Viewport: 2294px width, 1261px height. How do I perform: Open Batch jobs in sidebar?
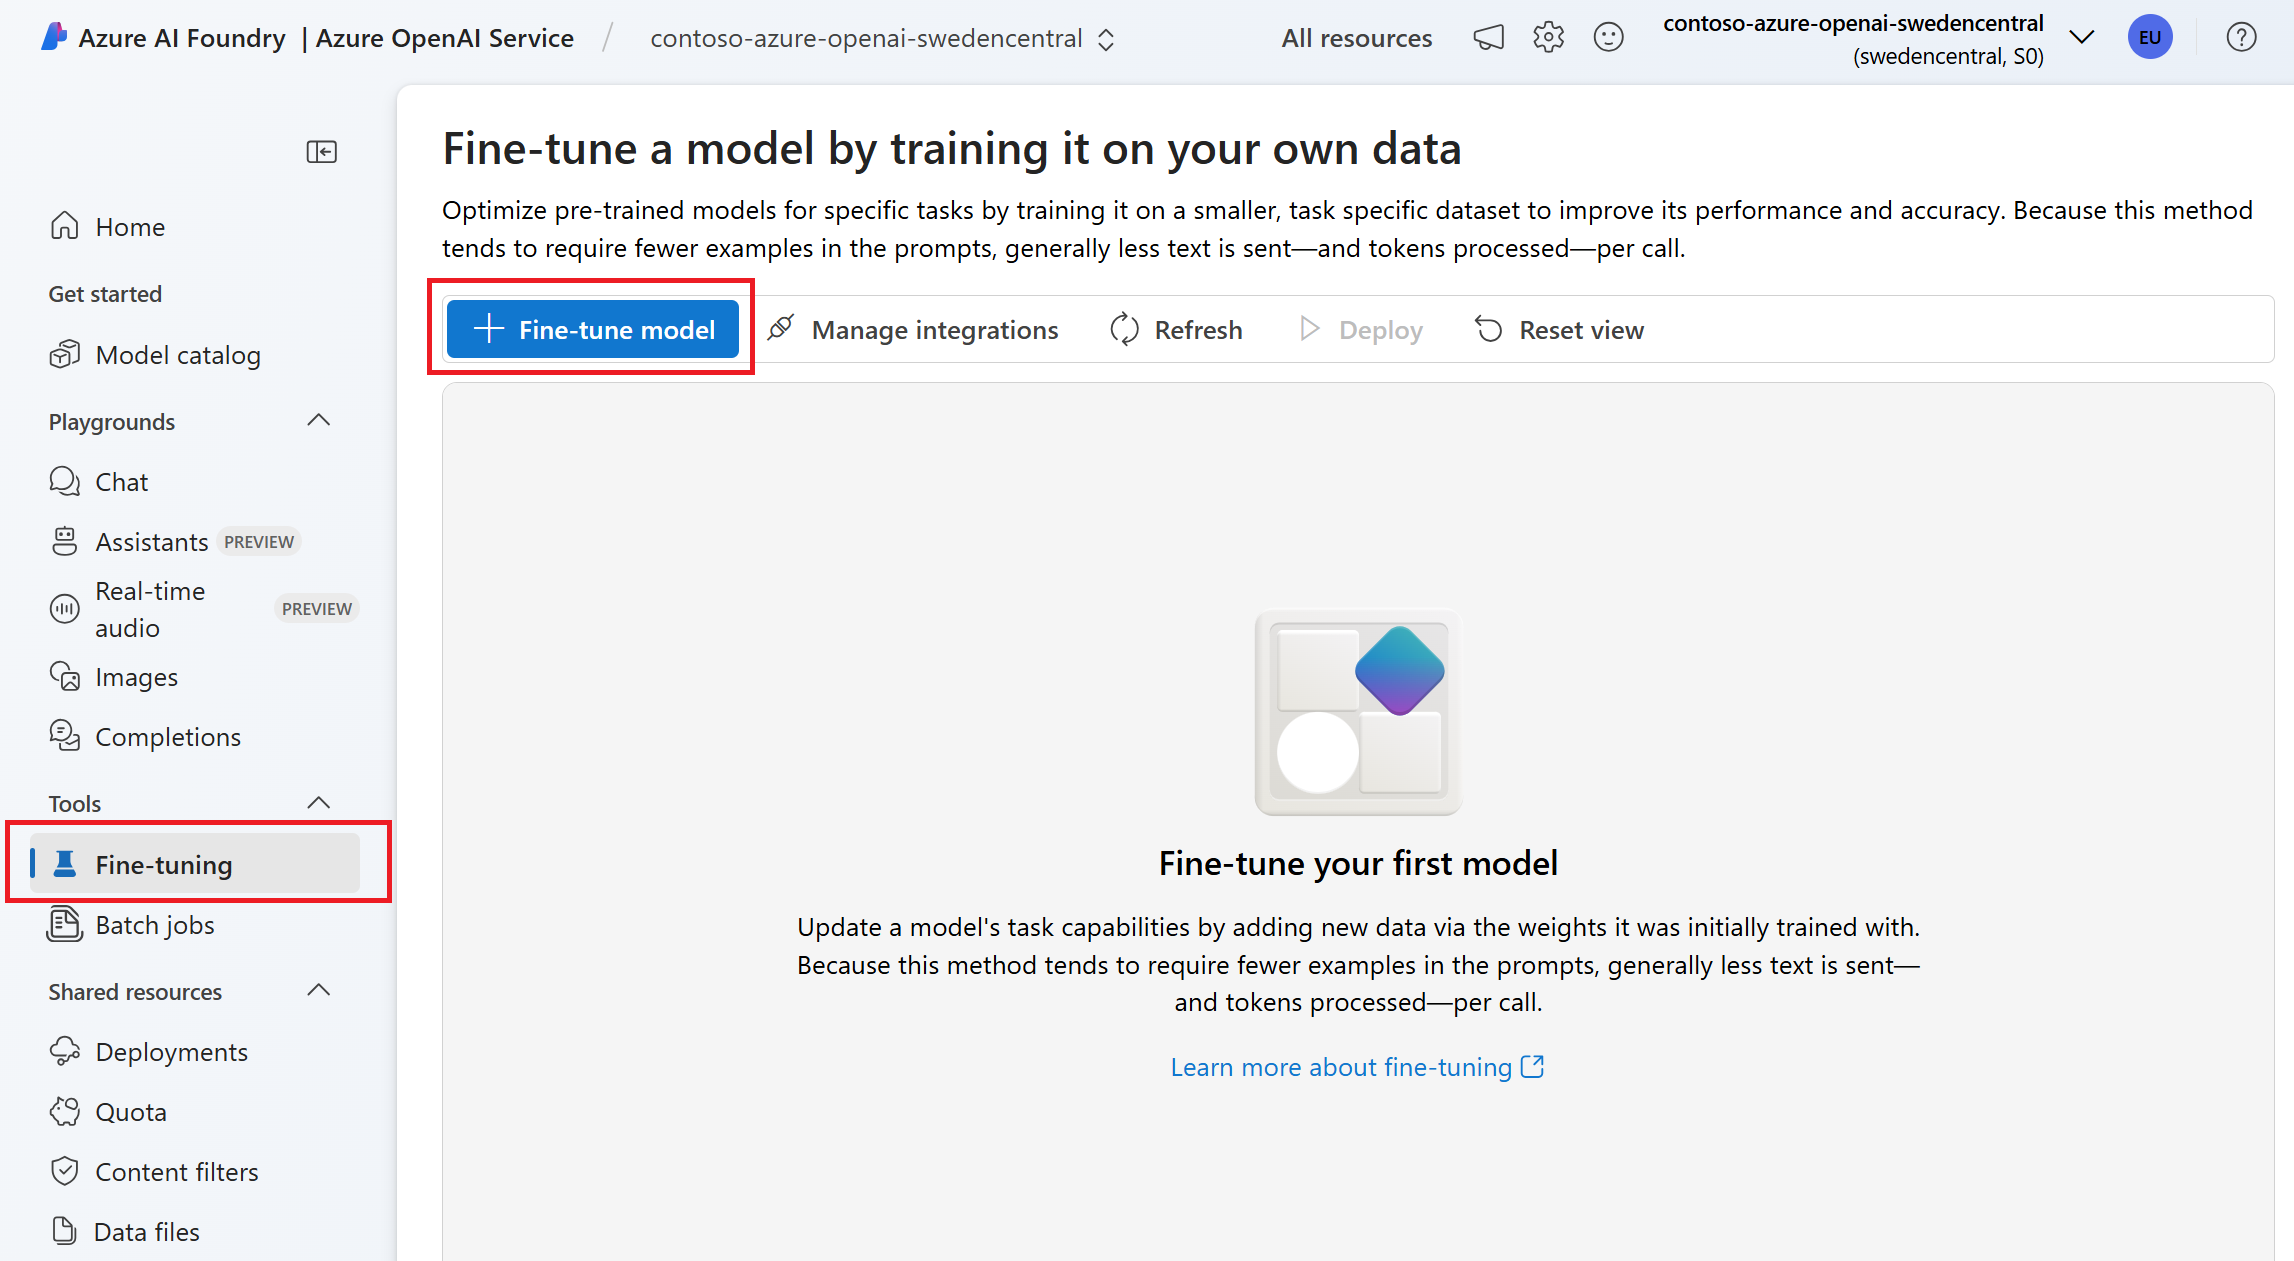pos(154,925)
